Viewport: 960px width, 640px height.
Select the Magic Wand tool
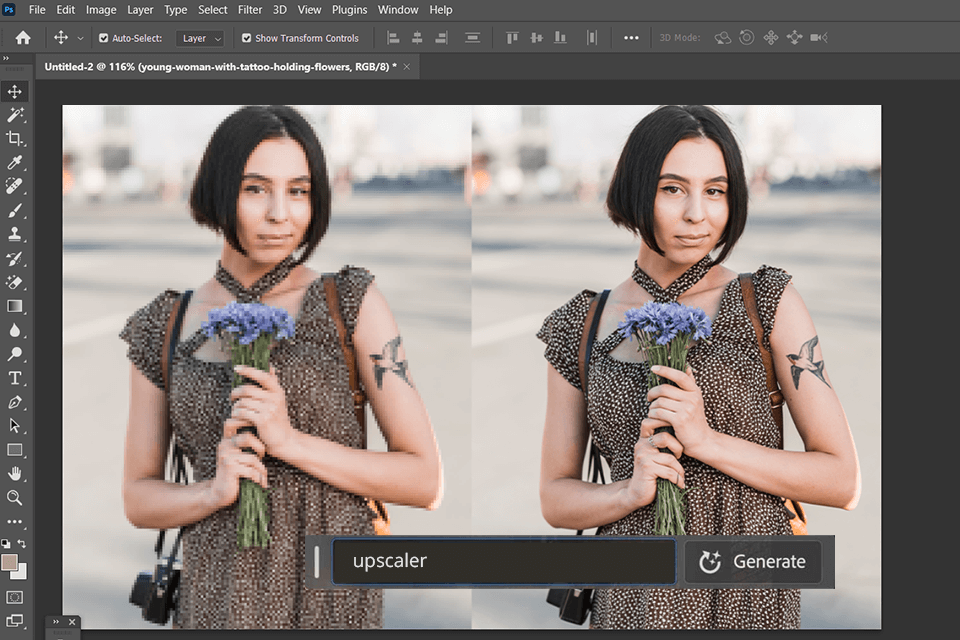pyautogui.click(x=15, y=115)
